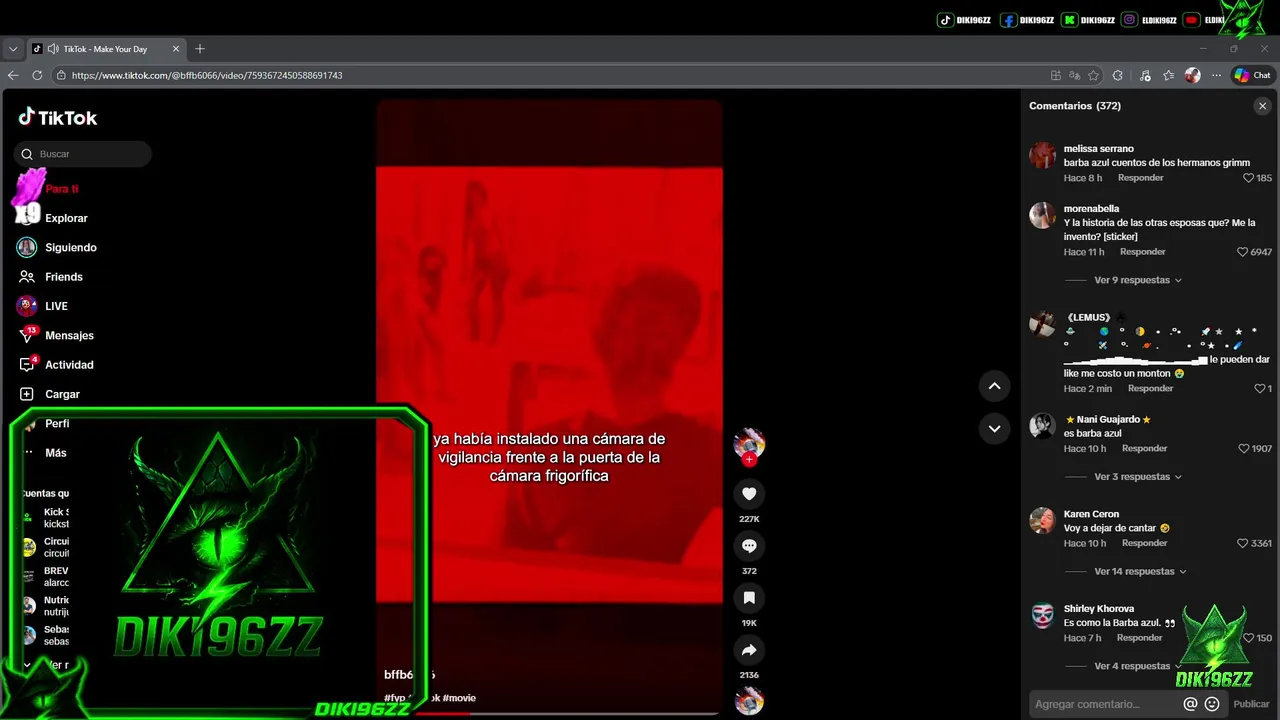Like the video with the heart icon

(x=749, y=493)
